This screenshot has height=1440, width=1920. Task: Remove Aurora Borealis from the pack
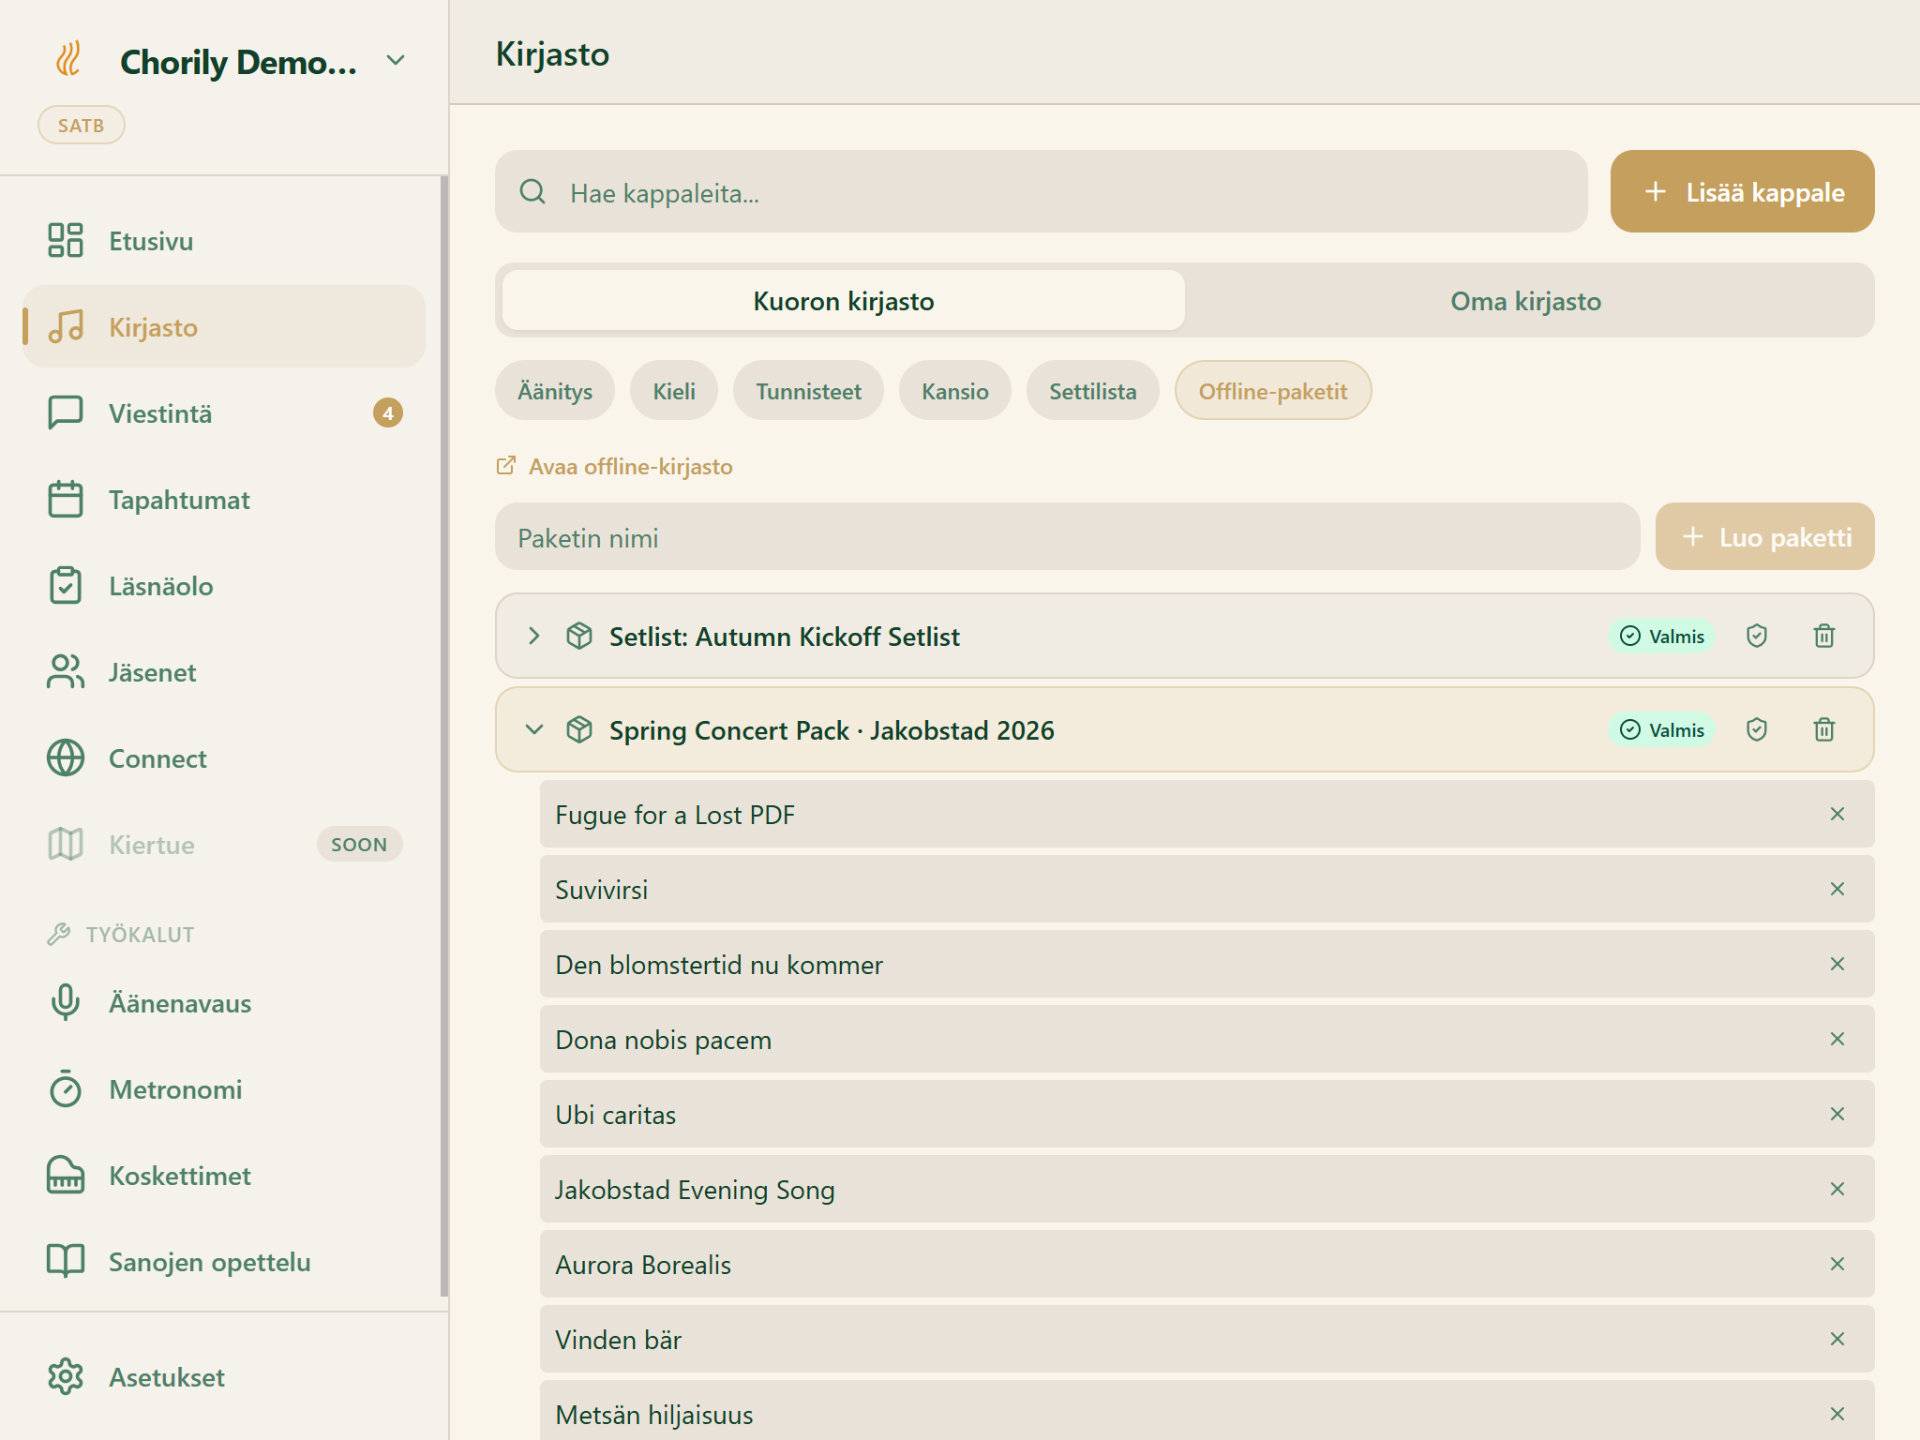[1837, 1264]
